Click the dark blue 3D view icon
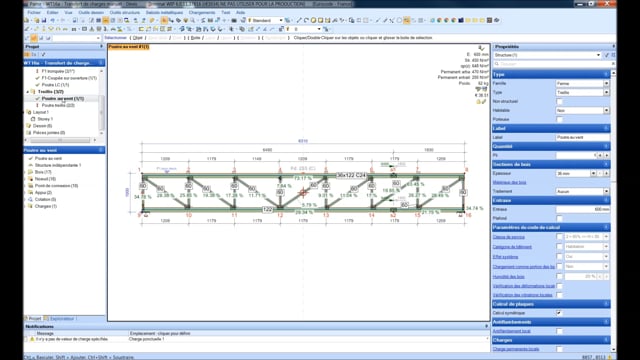640x360 pixels. [x=461, y=20]
